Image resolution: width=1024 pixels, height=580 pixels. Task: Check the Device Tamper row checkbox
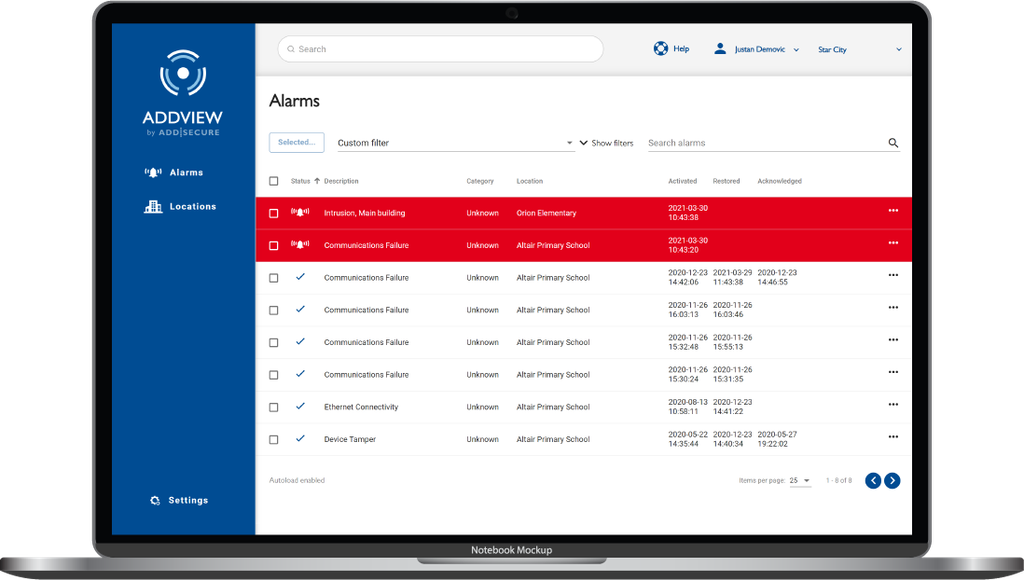[x=274, y=440]
